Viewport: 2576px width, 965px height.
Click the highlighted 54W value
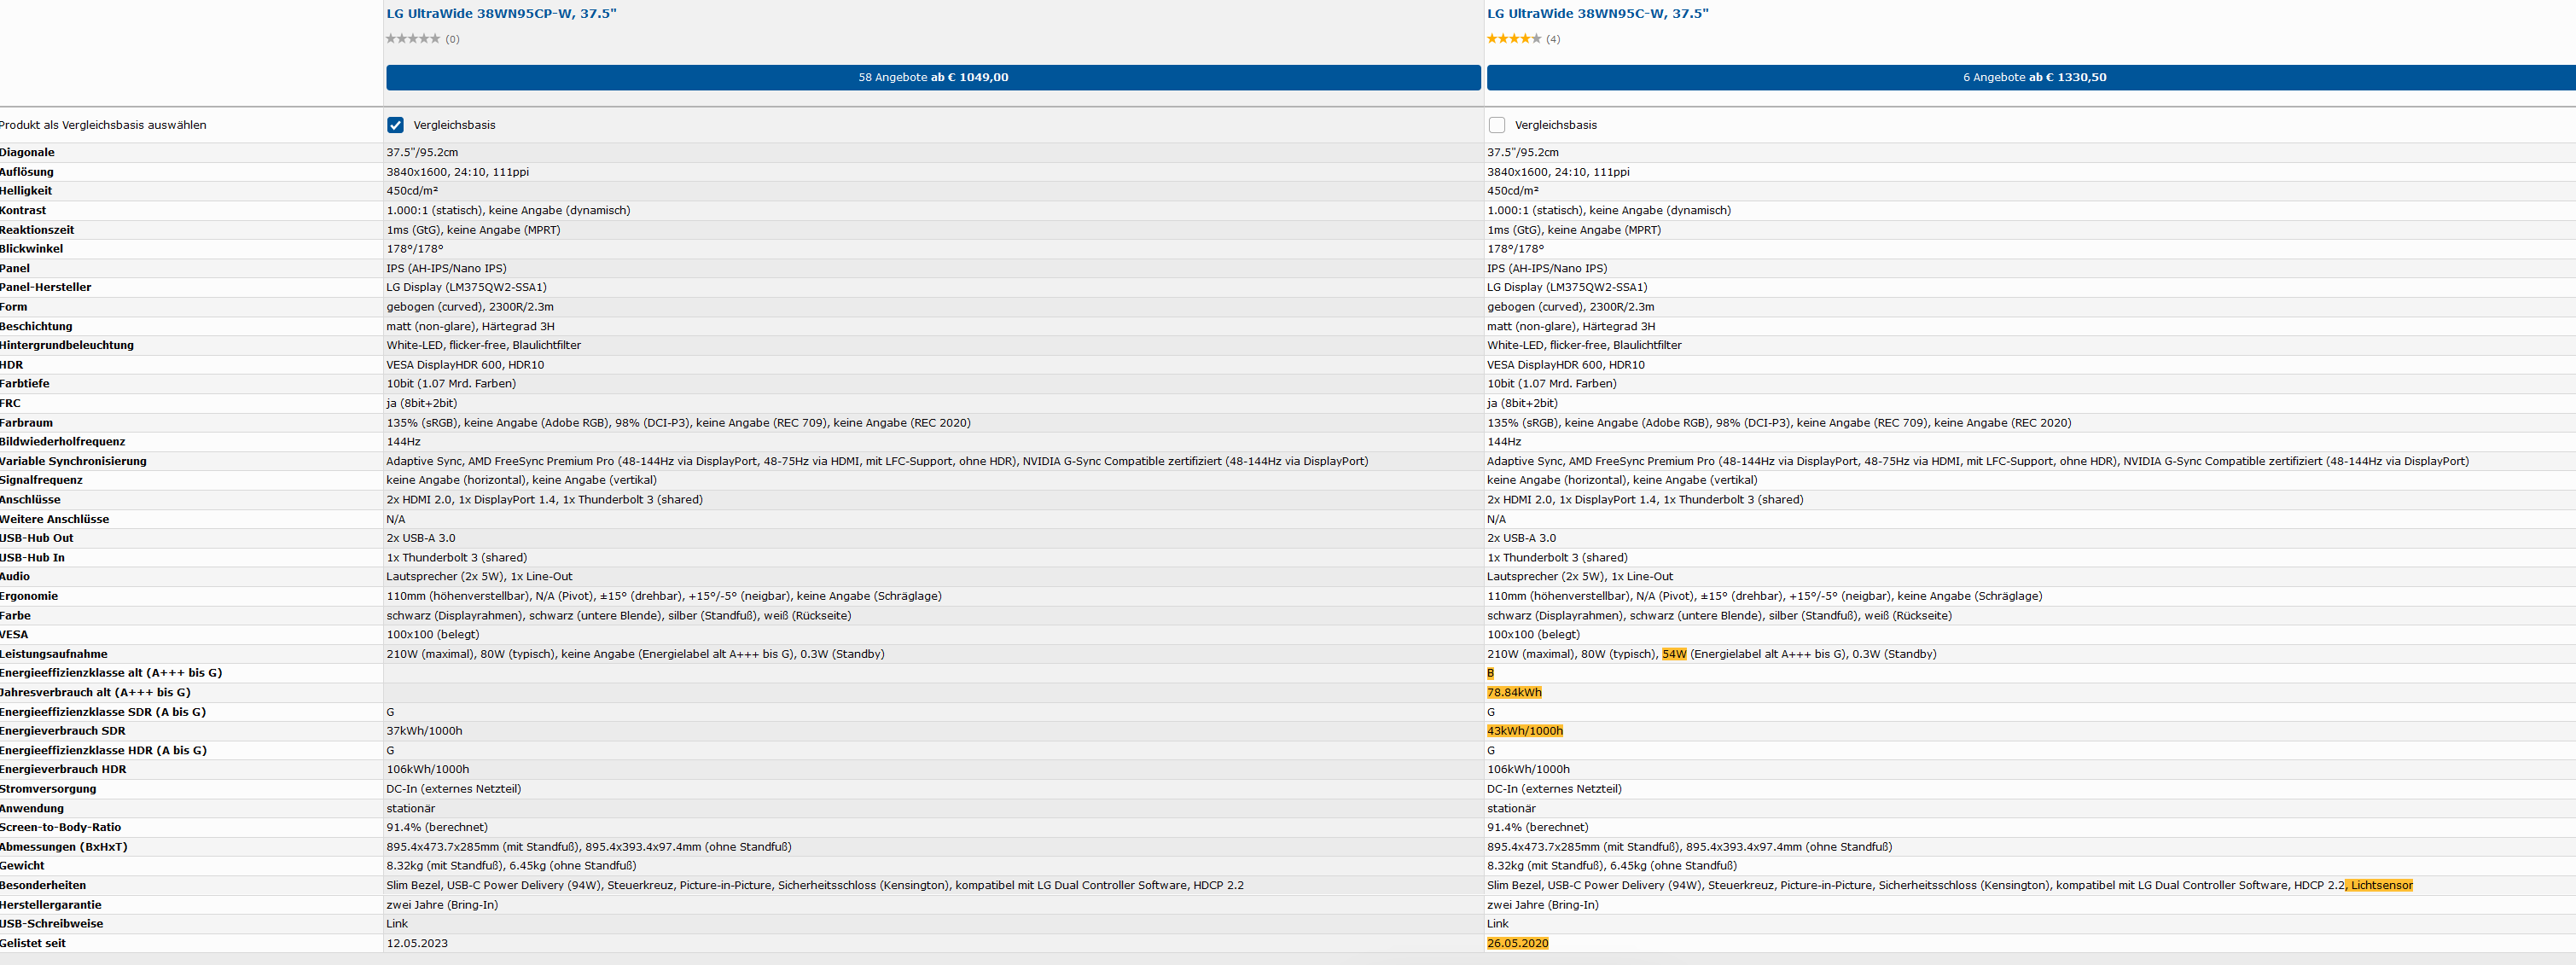tap(1673, 654)
